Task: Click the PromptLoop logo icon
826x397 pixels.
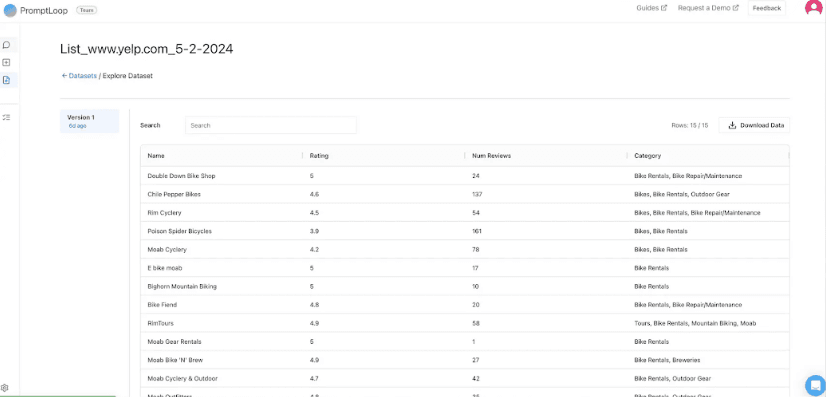Action: pos(10,10)
